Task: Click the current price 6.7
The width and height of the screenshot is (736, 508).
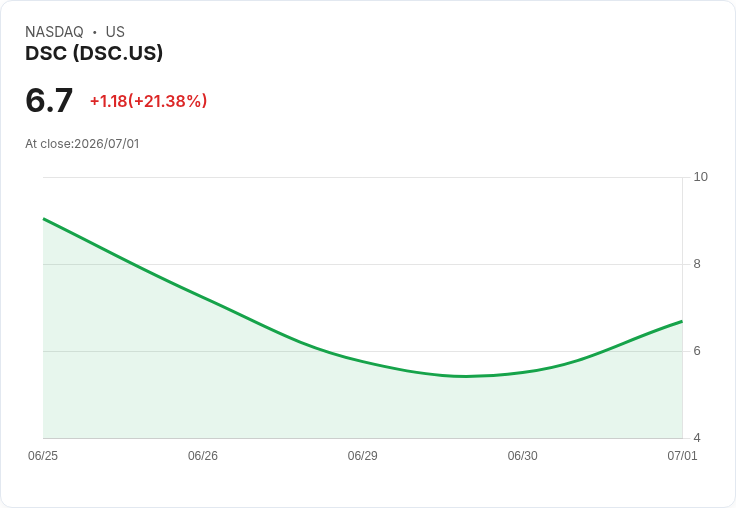Action: coord(49,100)
